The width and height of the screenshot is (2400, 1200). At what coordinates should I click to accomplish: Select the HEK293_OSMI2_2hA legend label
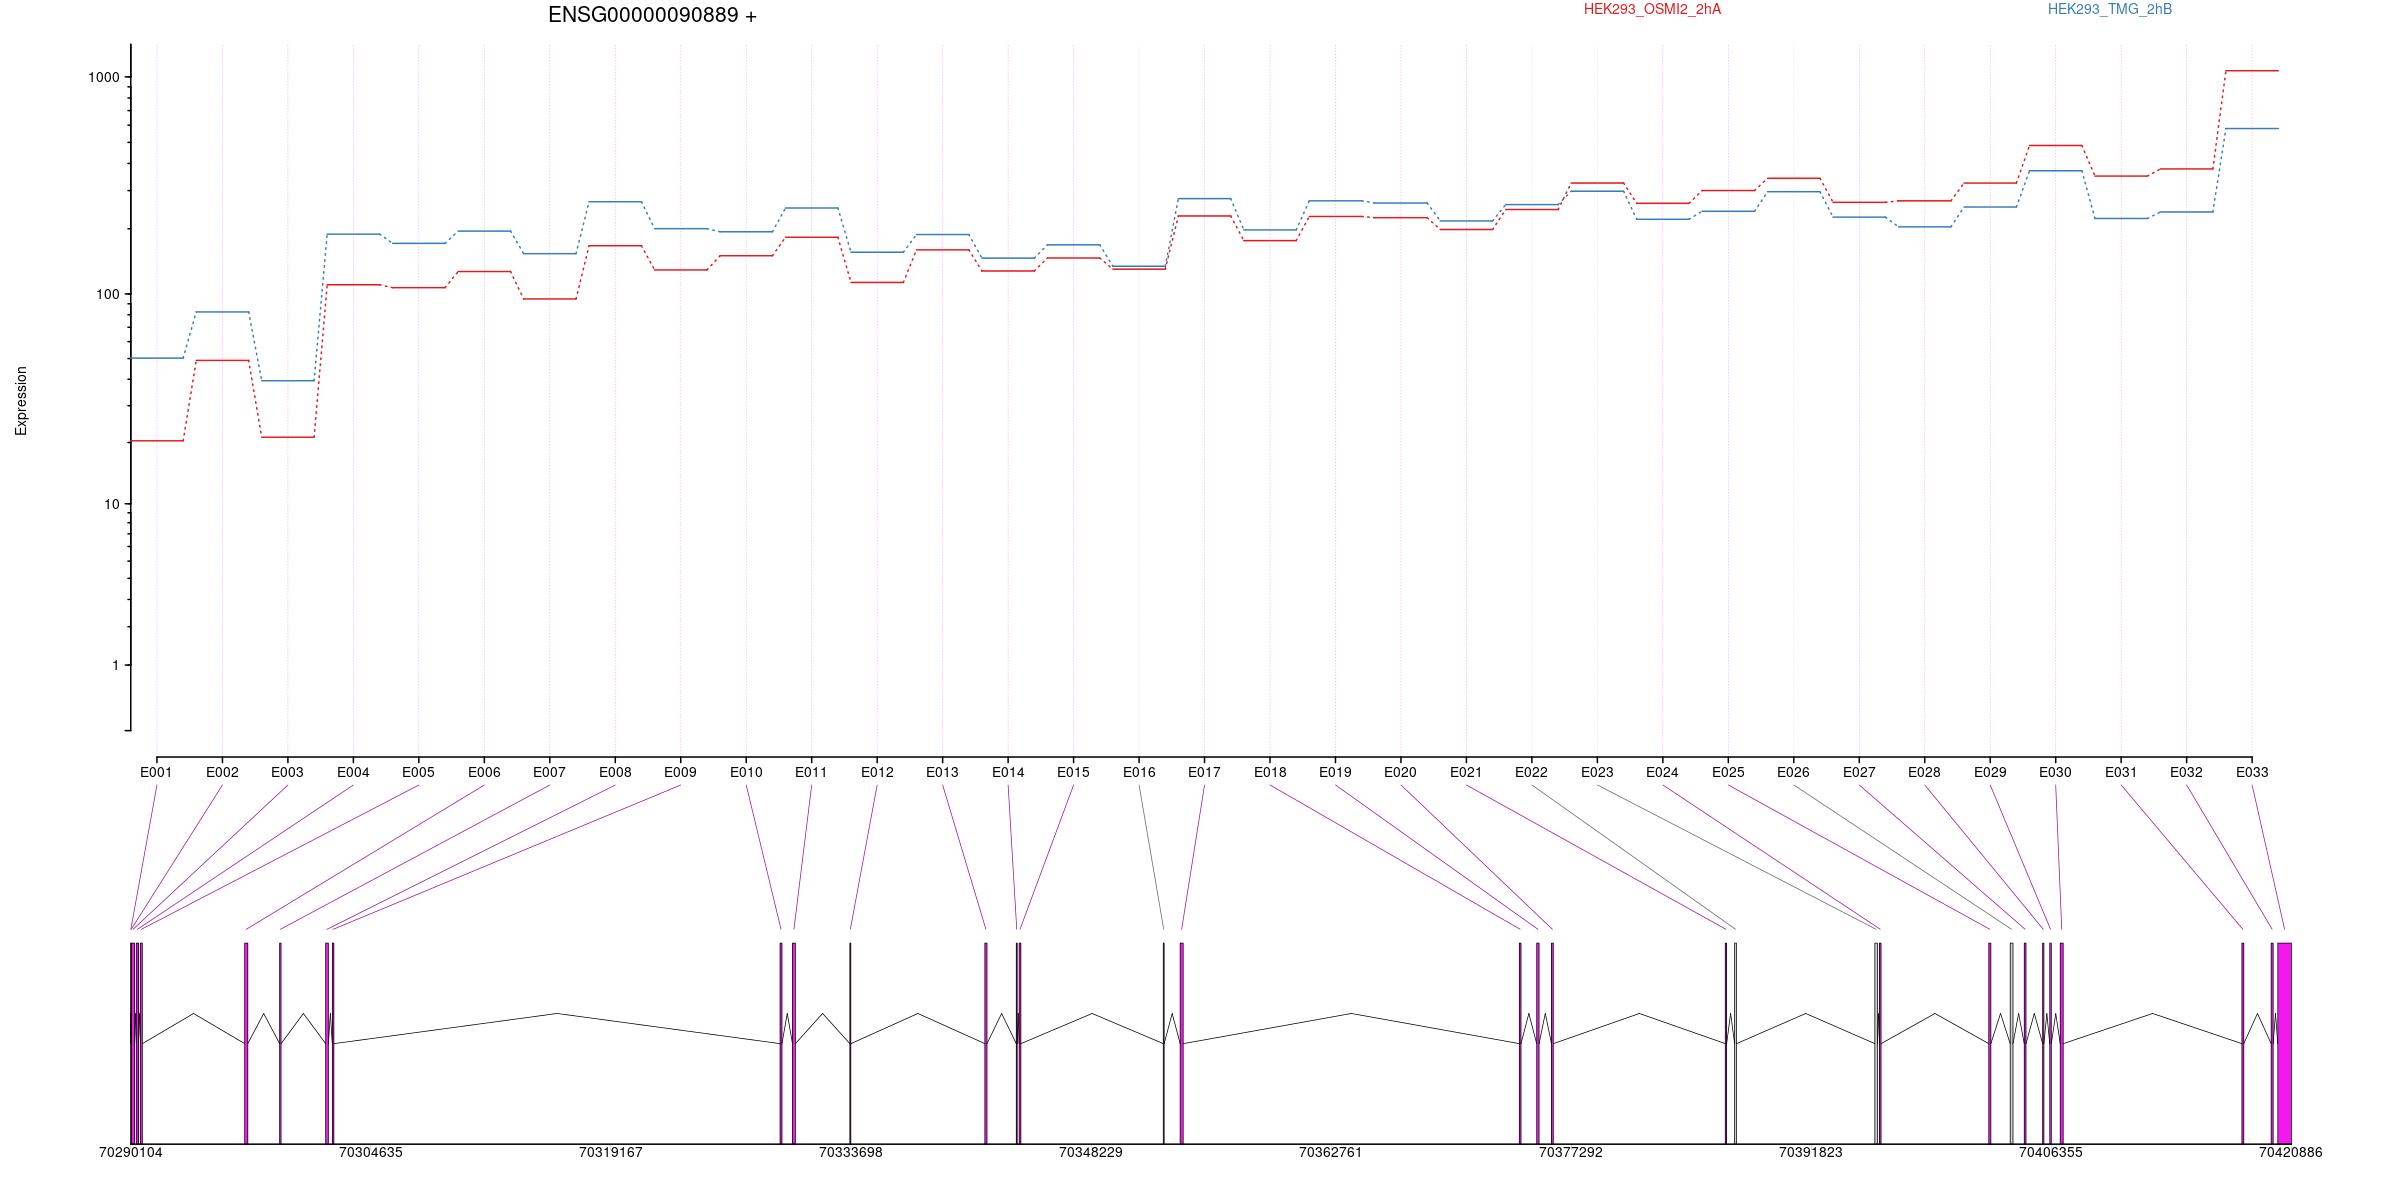(1652, 9)
